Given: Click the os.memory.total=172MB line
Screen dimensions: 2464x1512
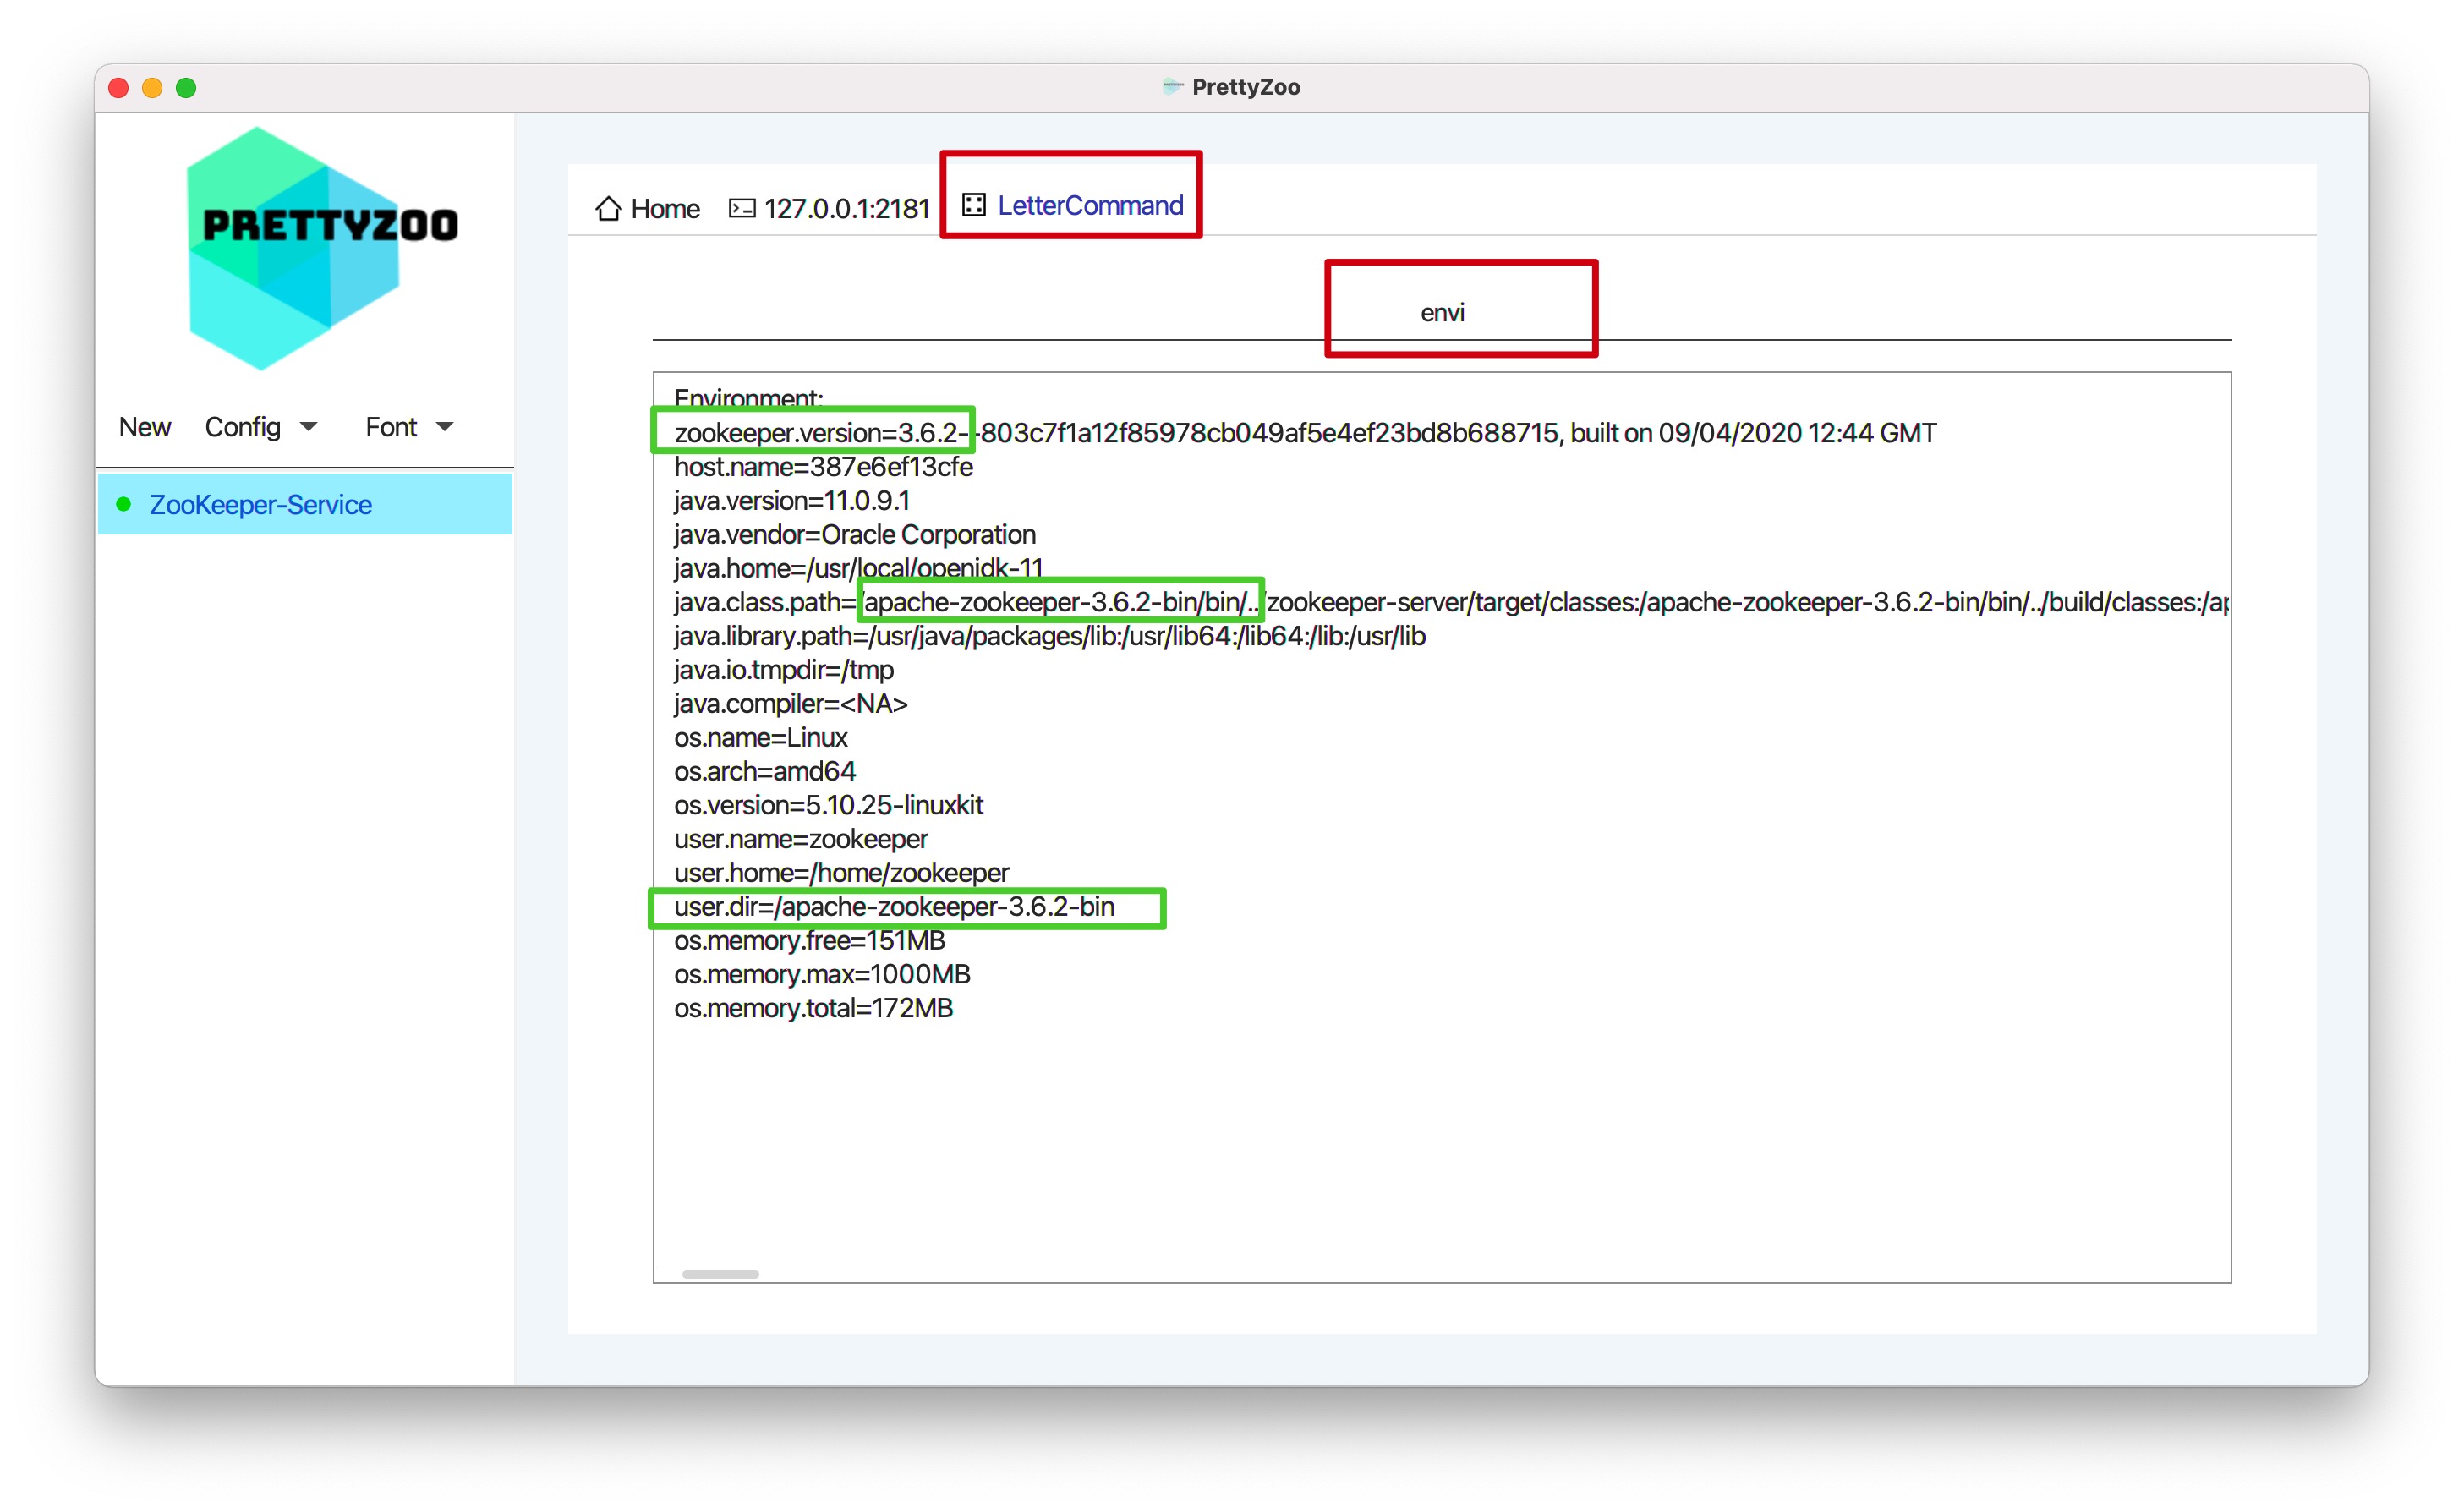Looking at the screenshot, I should (x=814, y=1009).
